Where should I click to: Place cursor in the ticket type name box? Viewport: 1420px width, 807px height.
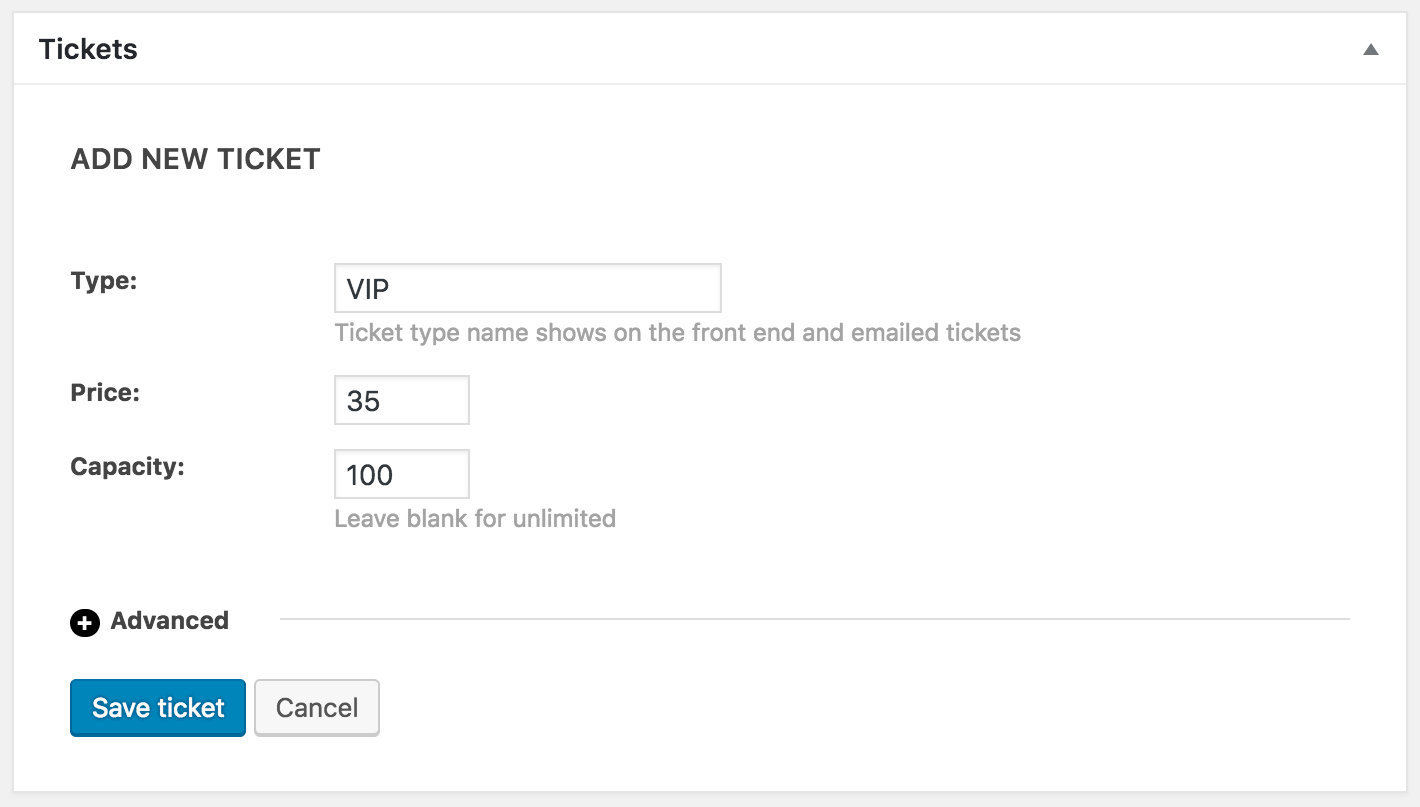528,287
